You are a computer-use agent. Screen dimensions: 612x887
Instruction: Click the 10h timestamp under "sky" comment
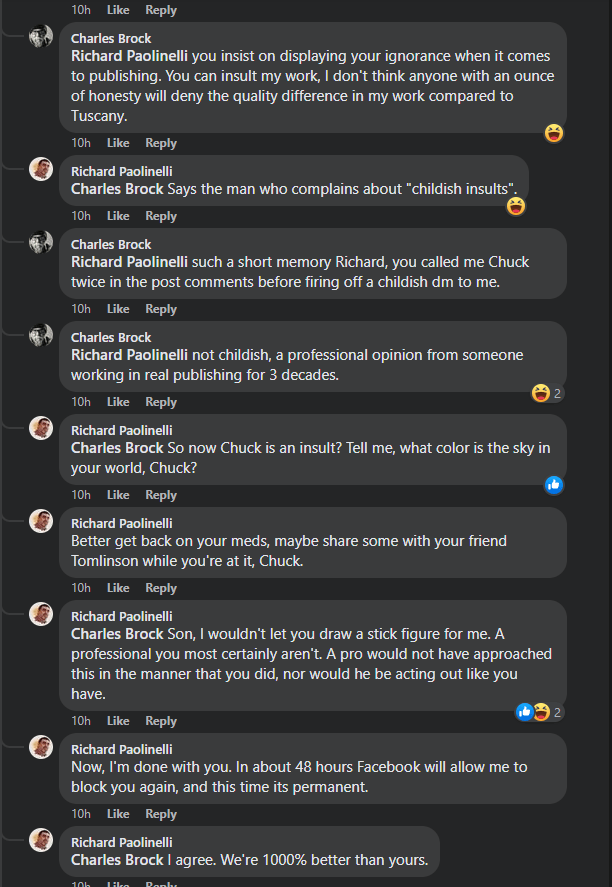pos(81,495)
